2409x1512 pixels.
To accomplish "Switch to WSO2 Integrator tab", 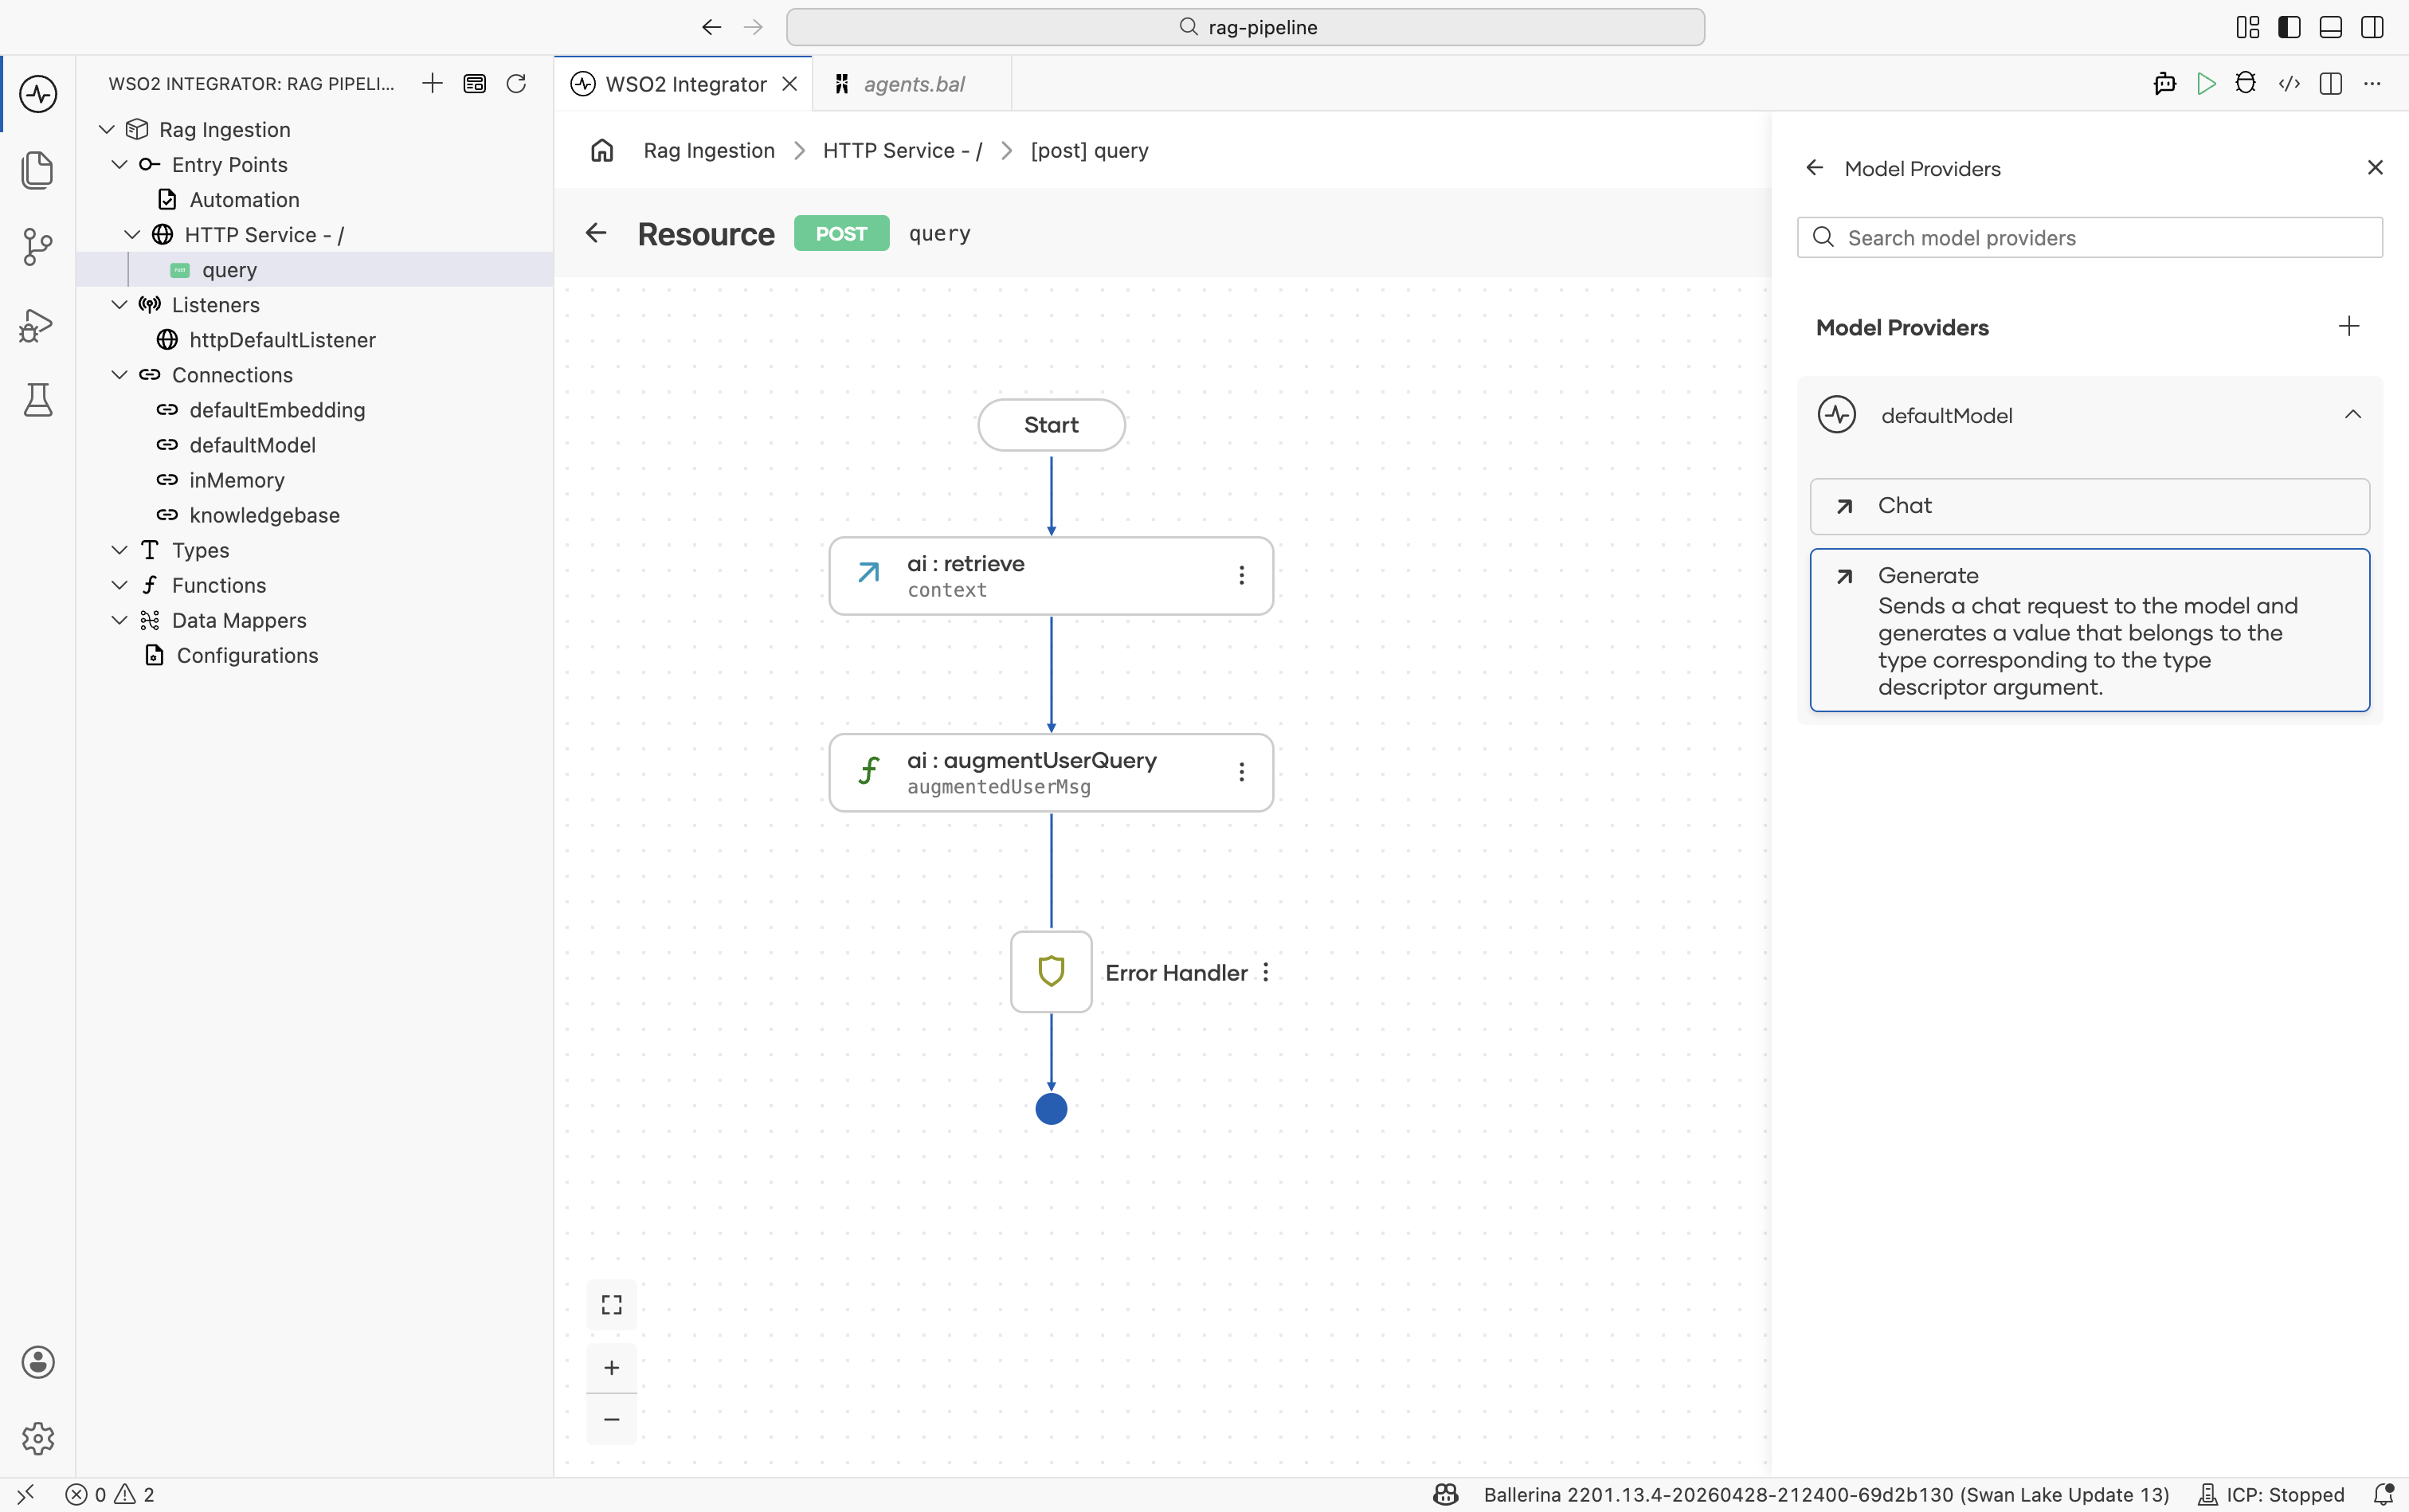I will coord(685,84).
